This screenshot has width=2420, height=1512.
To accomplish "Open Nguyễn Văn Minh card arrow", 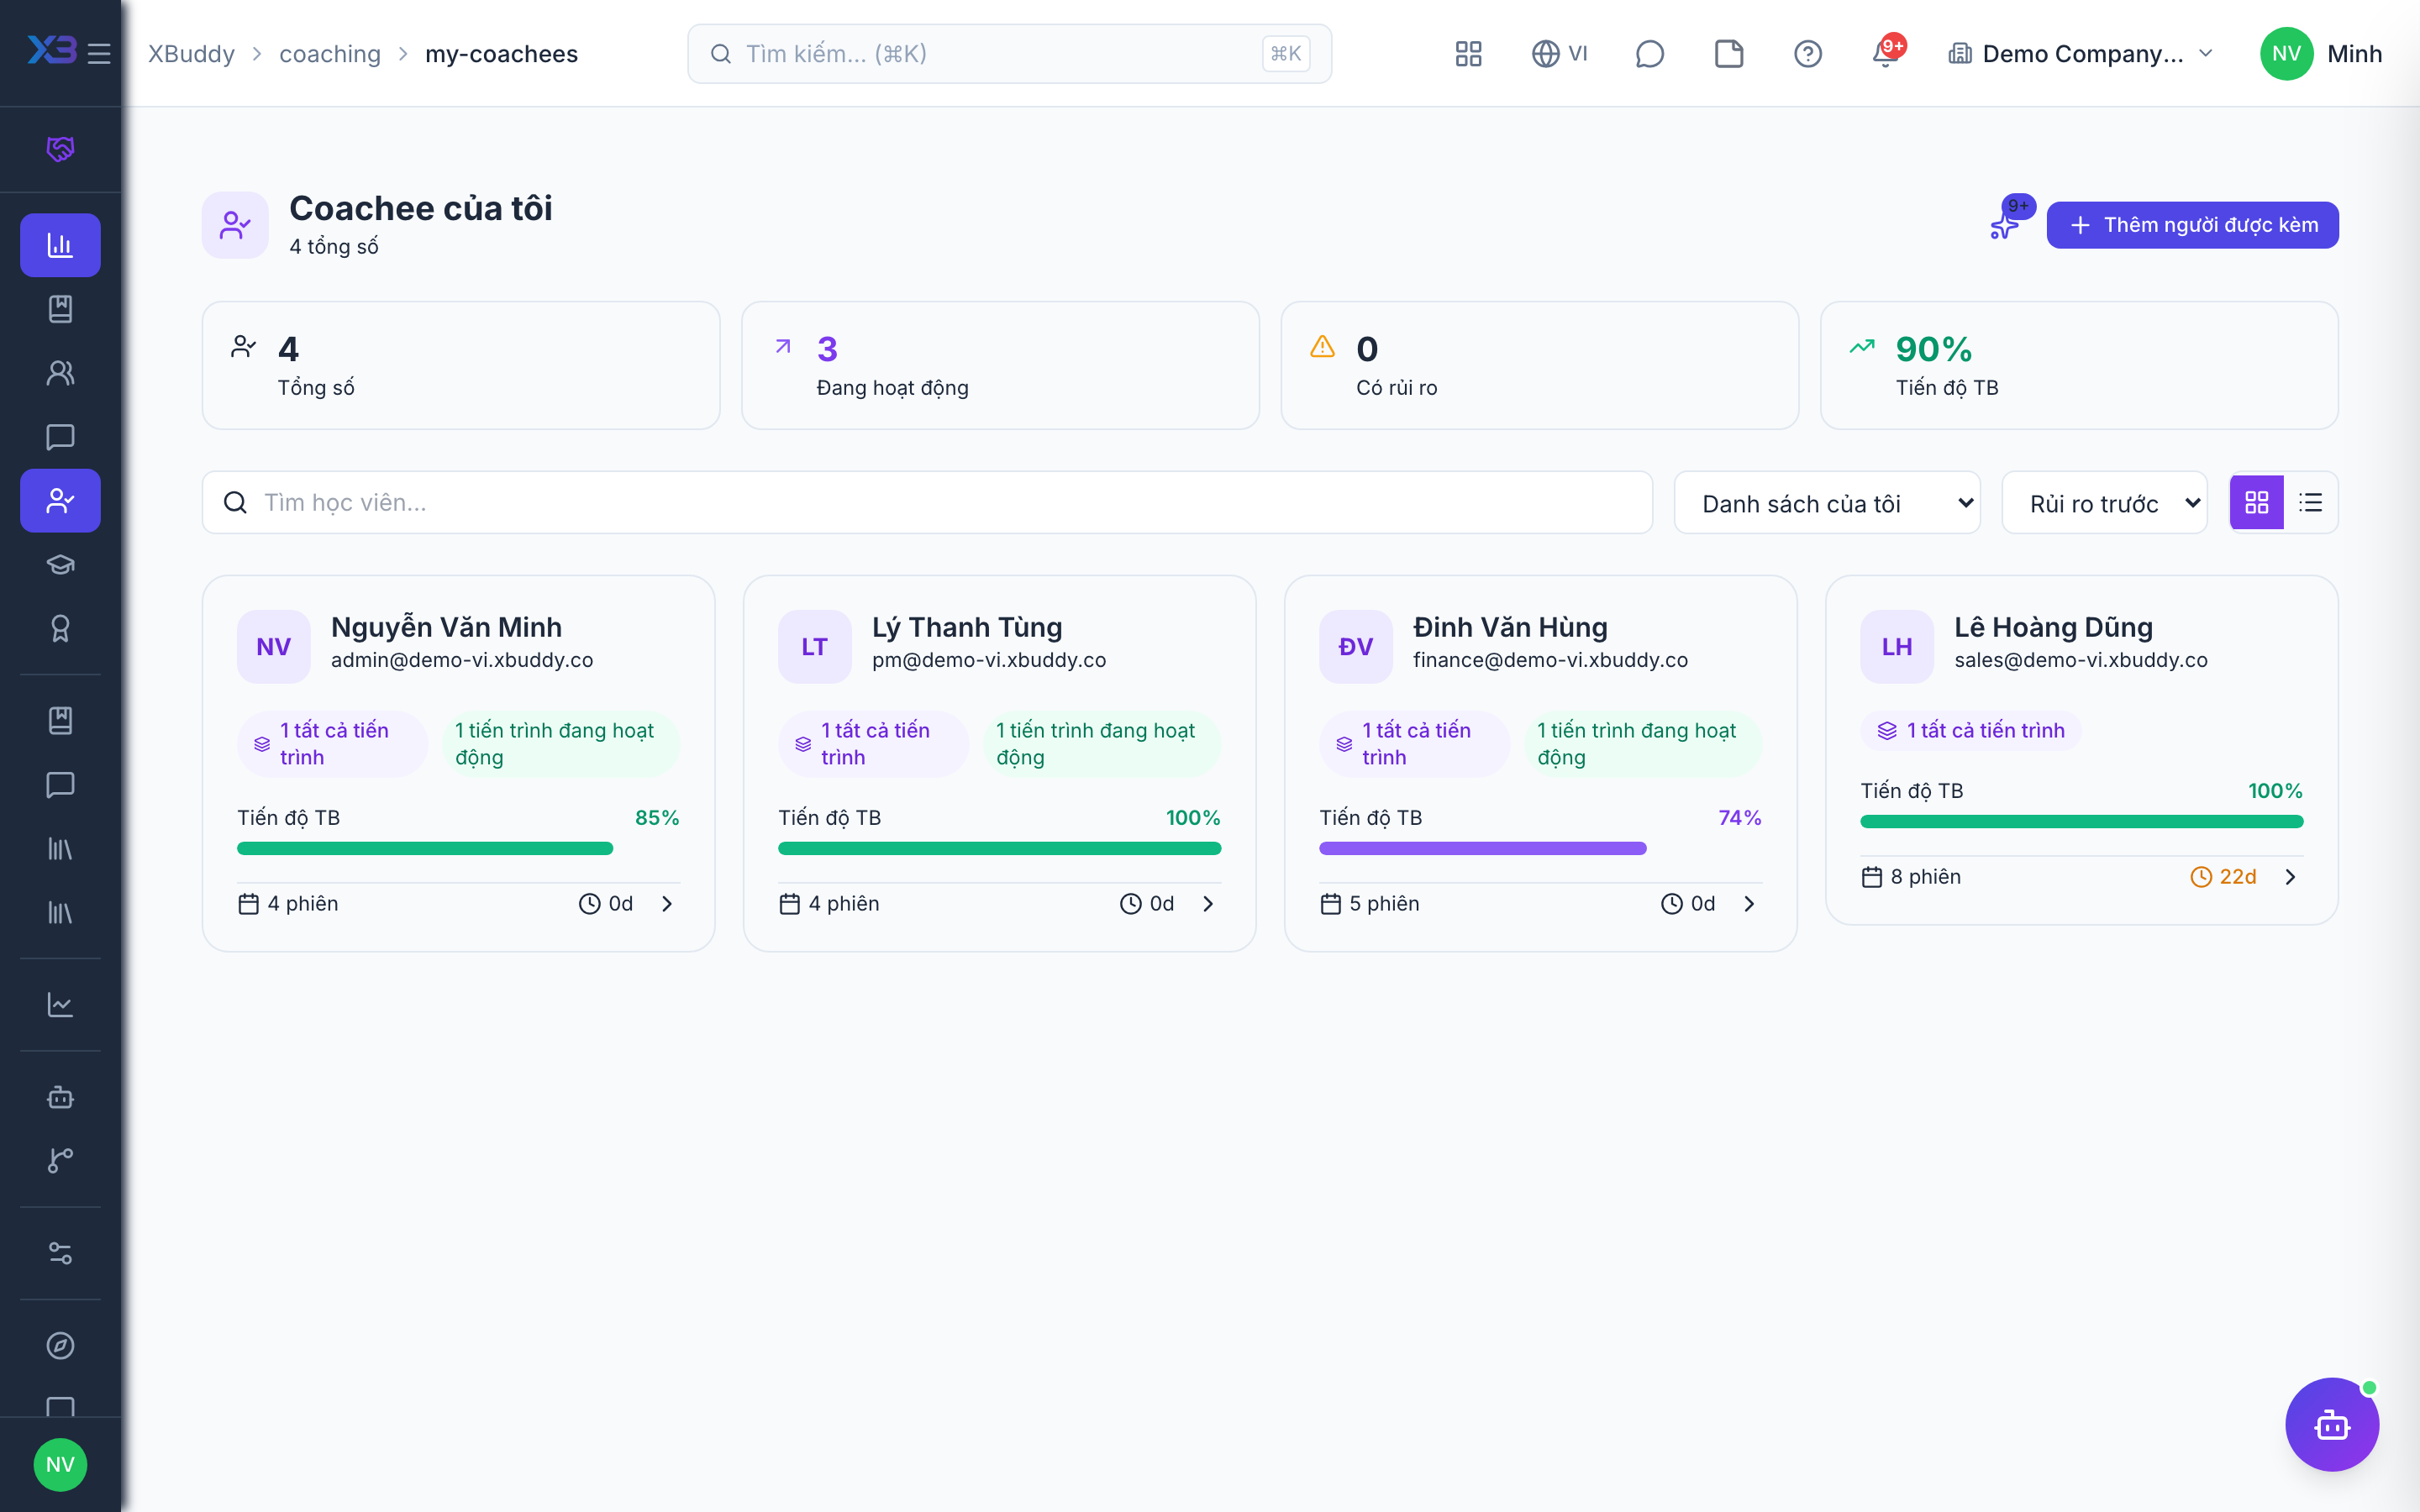I will 667,904.
